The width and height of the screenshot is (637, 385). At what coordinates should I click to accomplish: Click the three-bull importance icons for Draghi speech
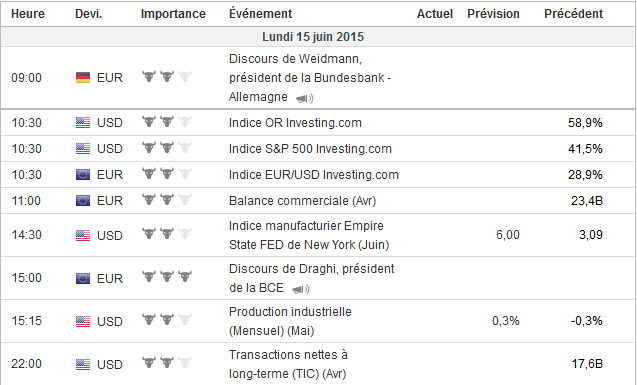click(x=167, y=277)
